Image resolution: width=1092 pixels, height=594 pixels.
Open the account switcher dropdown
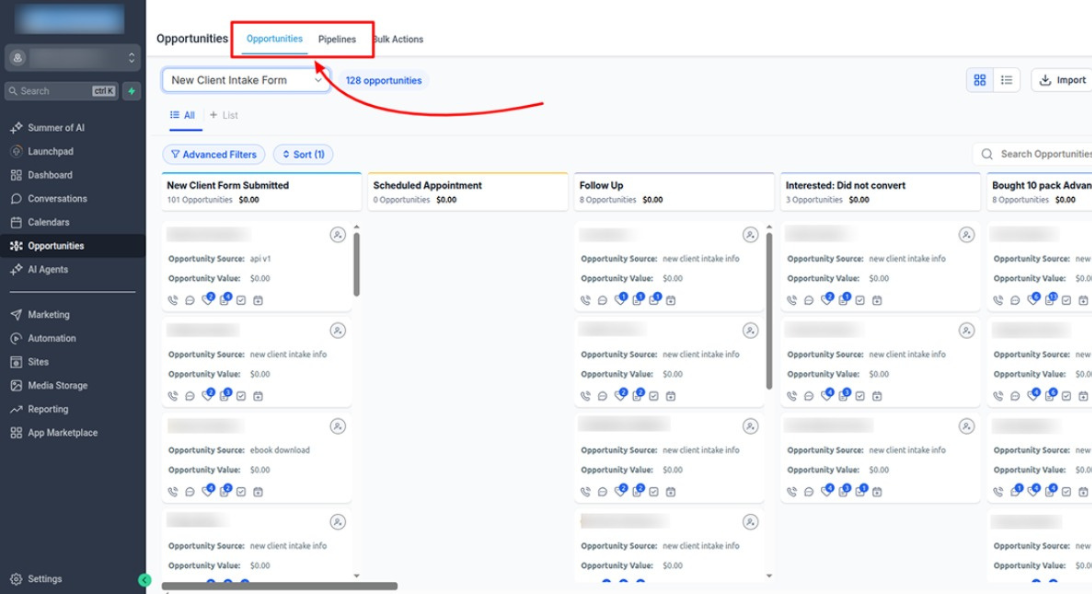tap(72, 58)
